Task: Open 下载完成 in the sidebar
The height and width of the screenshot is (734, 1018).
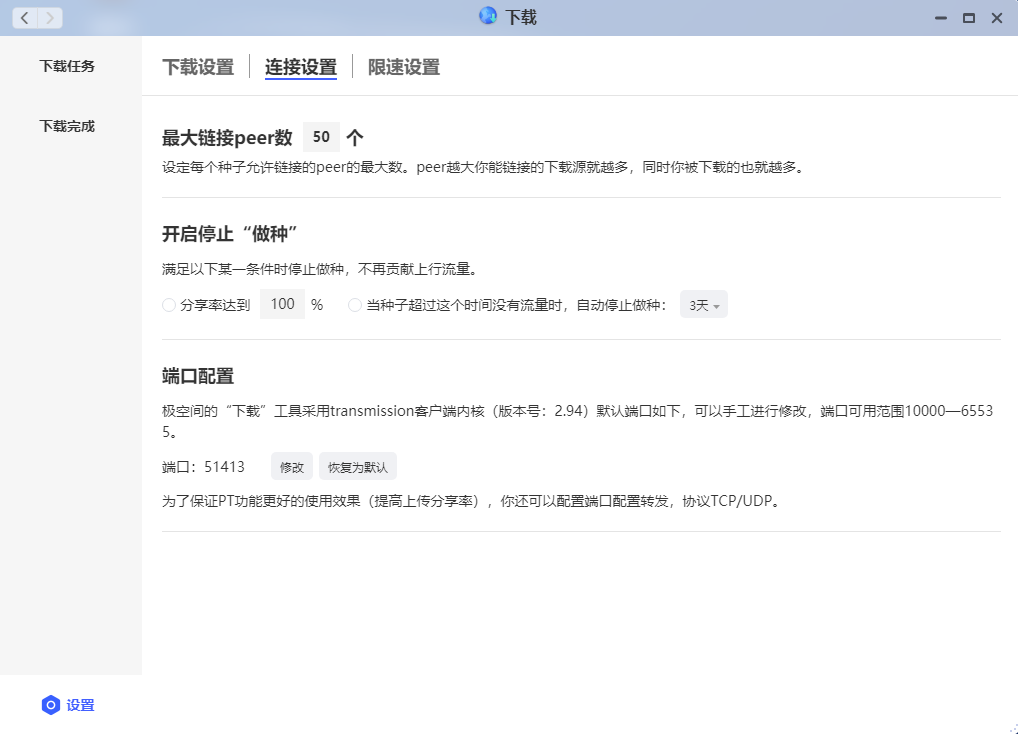Action: coord(68,126)
